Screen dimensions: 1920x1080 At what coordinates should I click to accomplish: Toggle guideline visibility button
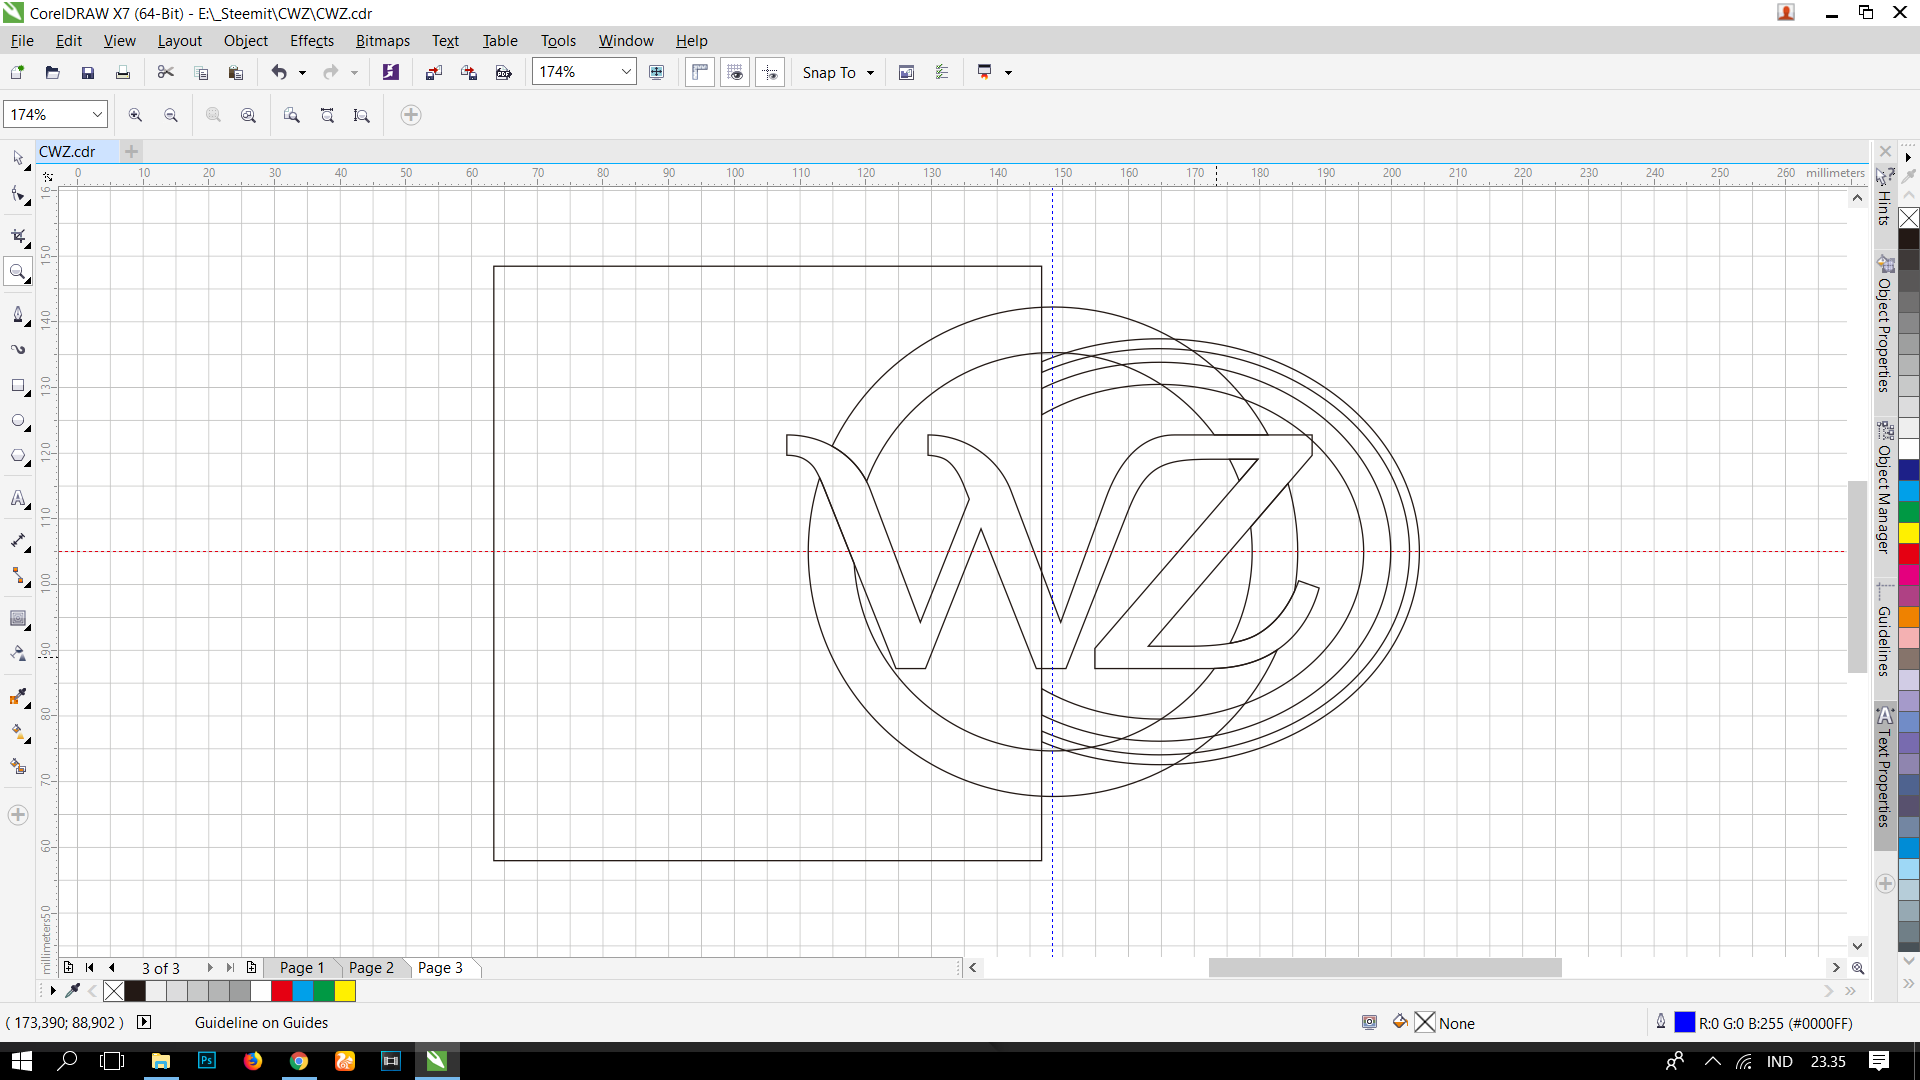point(769,72)
